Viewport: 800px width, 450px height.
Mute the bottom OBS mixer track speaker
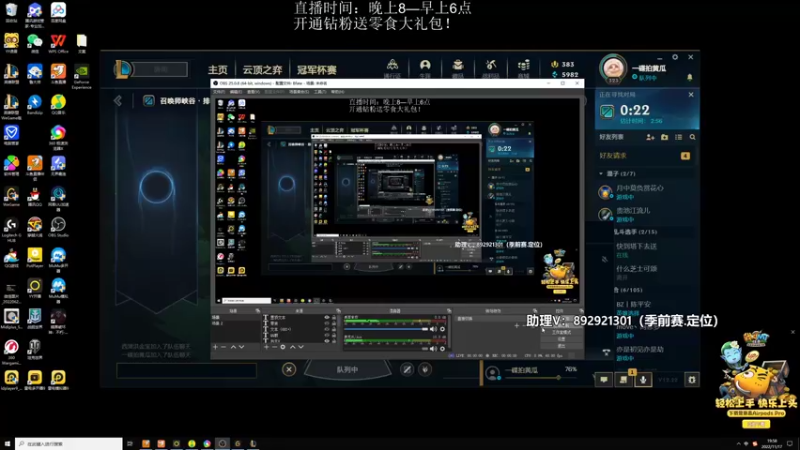(434, 349)
